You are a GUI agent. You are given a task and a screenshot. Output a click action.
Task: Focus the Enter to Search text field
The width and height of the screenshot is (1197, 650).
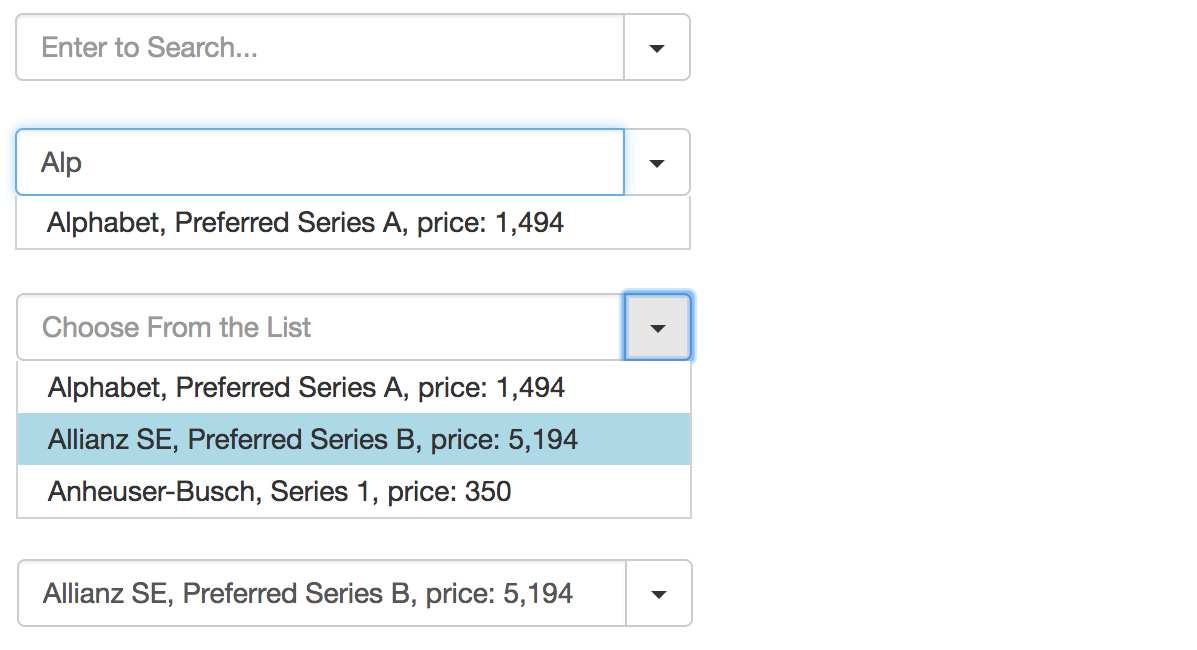(320, 47)
